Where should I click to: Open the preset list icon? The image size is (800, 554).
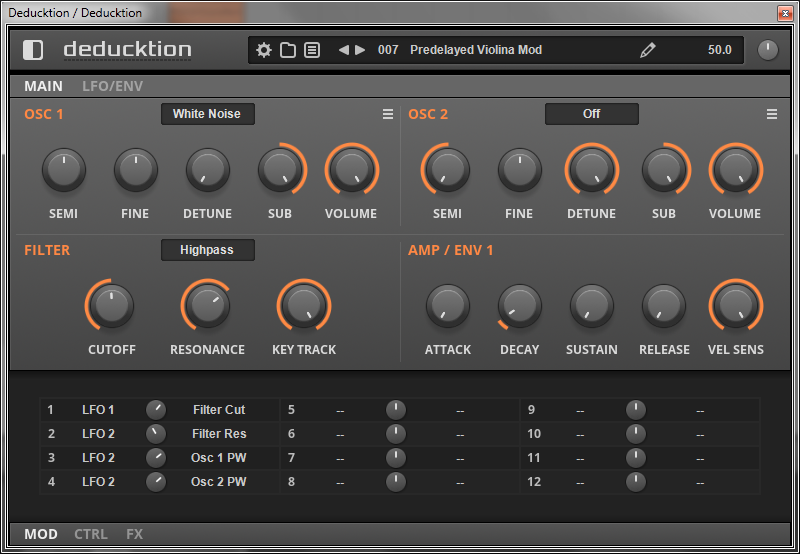click(312, 50)
